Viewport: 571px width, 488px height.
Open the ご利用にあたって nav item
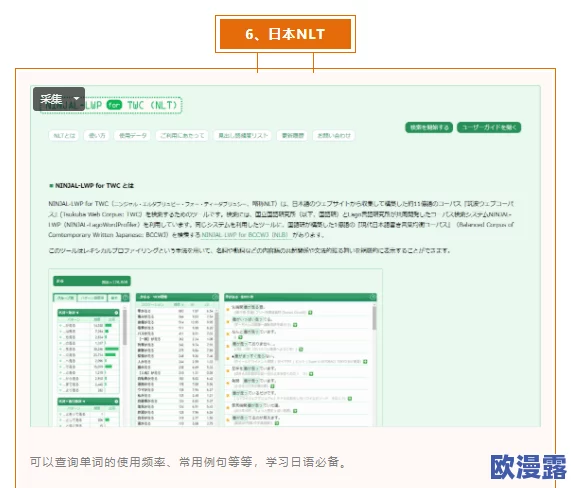[182, 135]
